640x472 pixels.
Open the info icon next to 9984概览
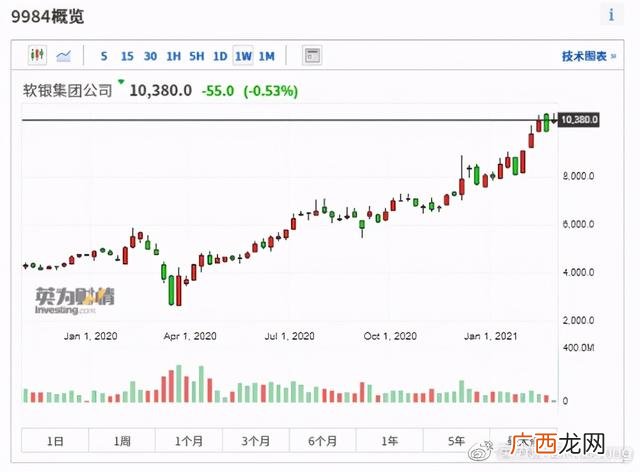611,15
